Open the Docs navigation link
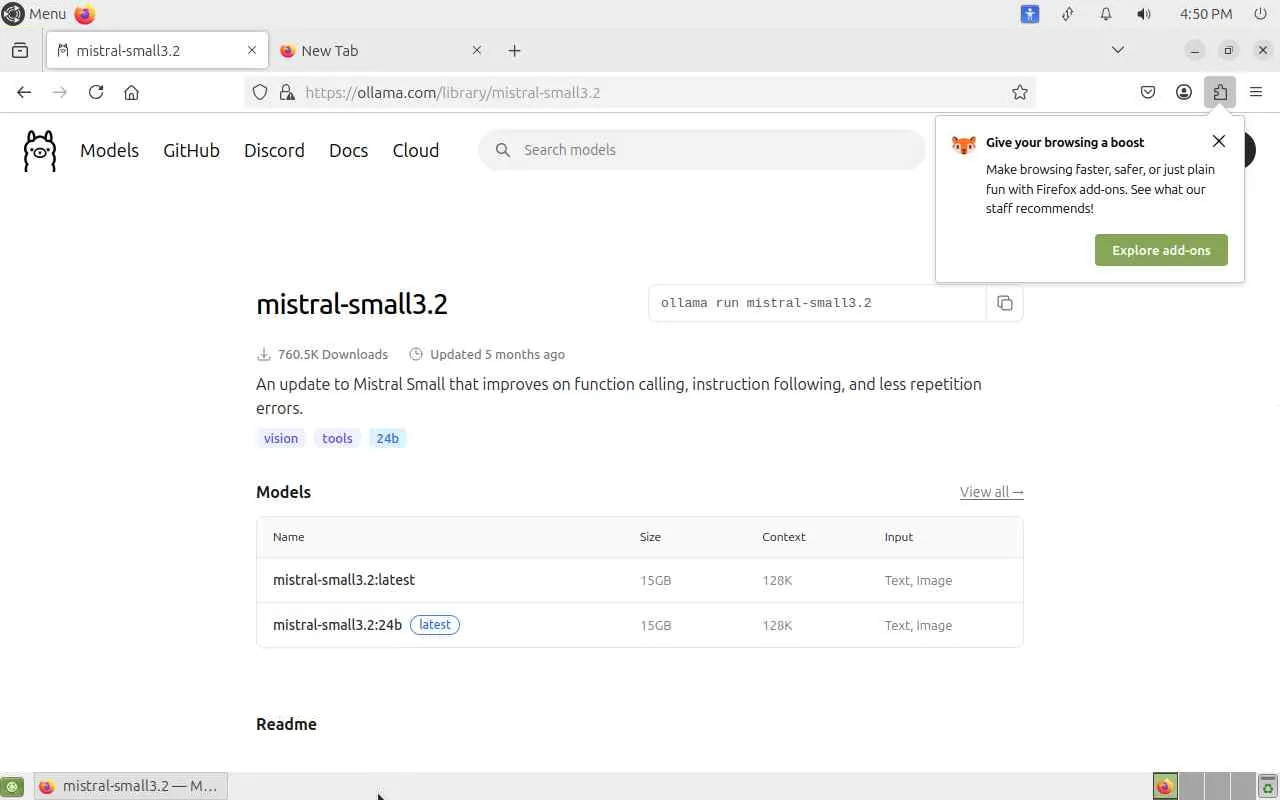 (348, 150)
